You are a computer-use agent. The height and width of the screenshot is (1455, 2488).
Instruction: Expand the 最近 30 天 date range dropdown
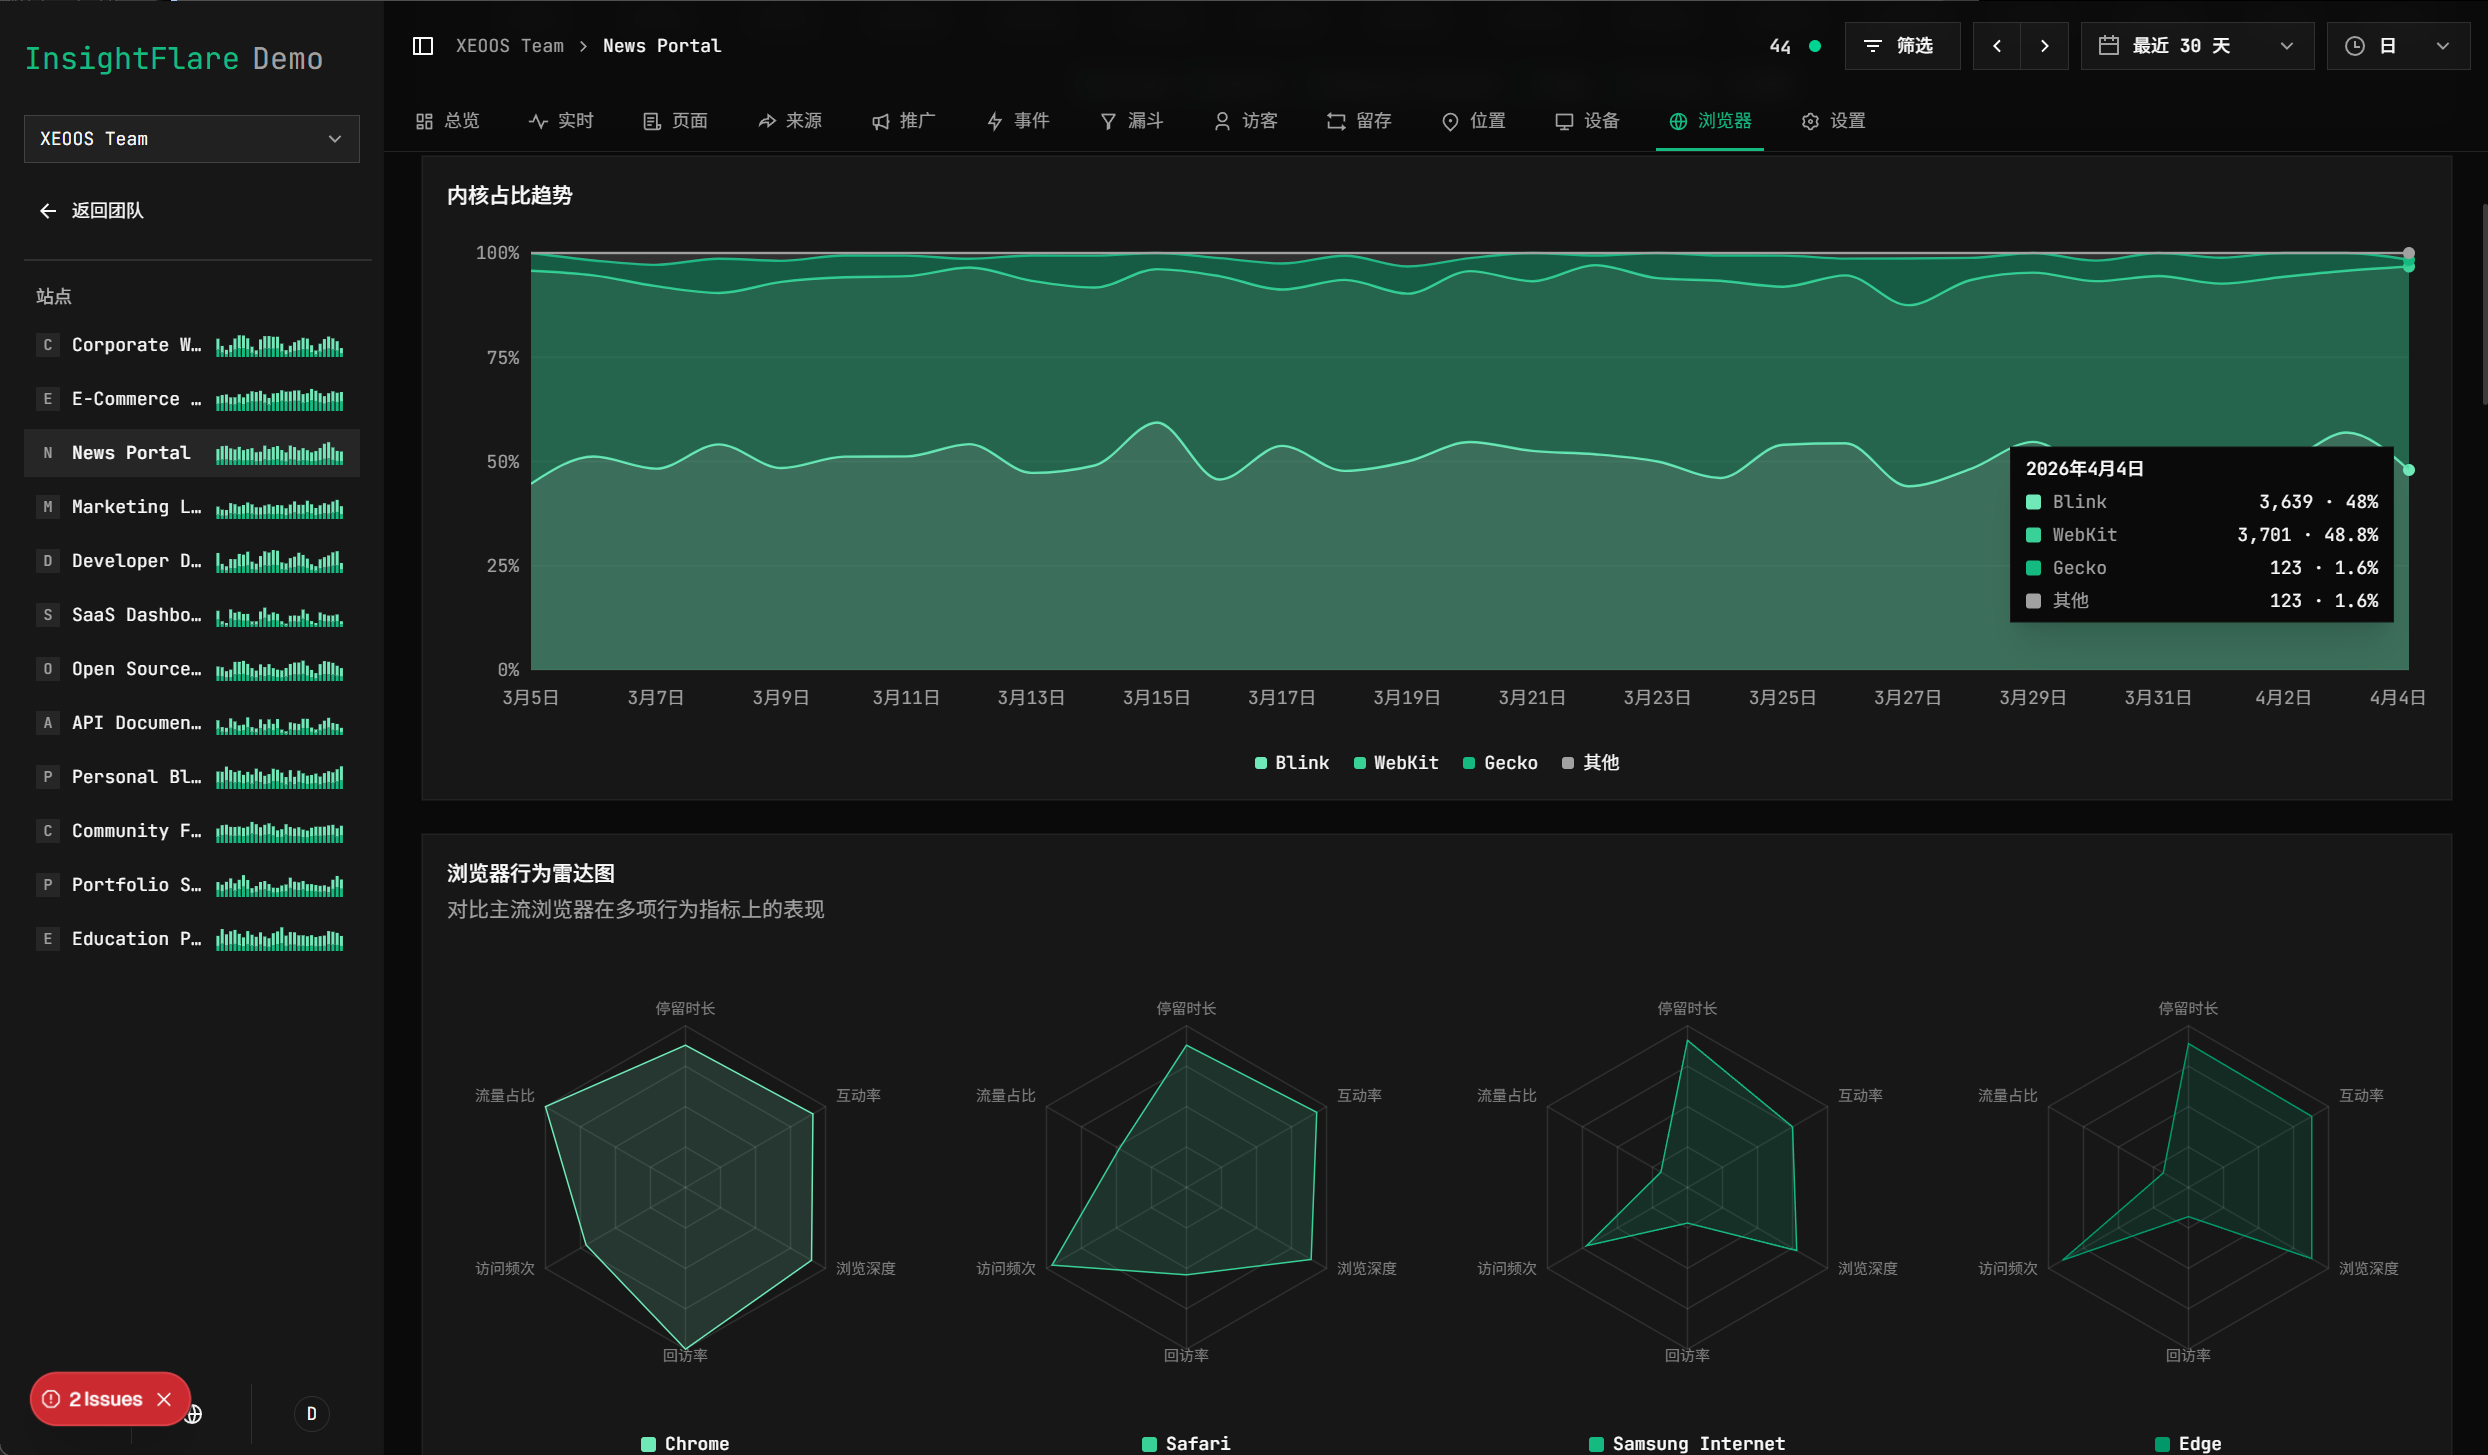pos(2197,46)
